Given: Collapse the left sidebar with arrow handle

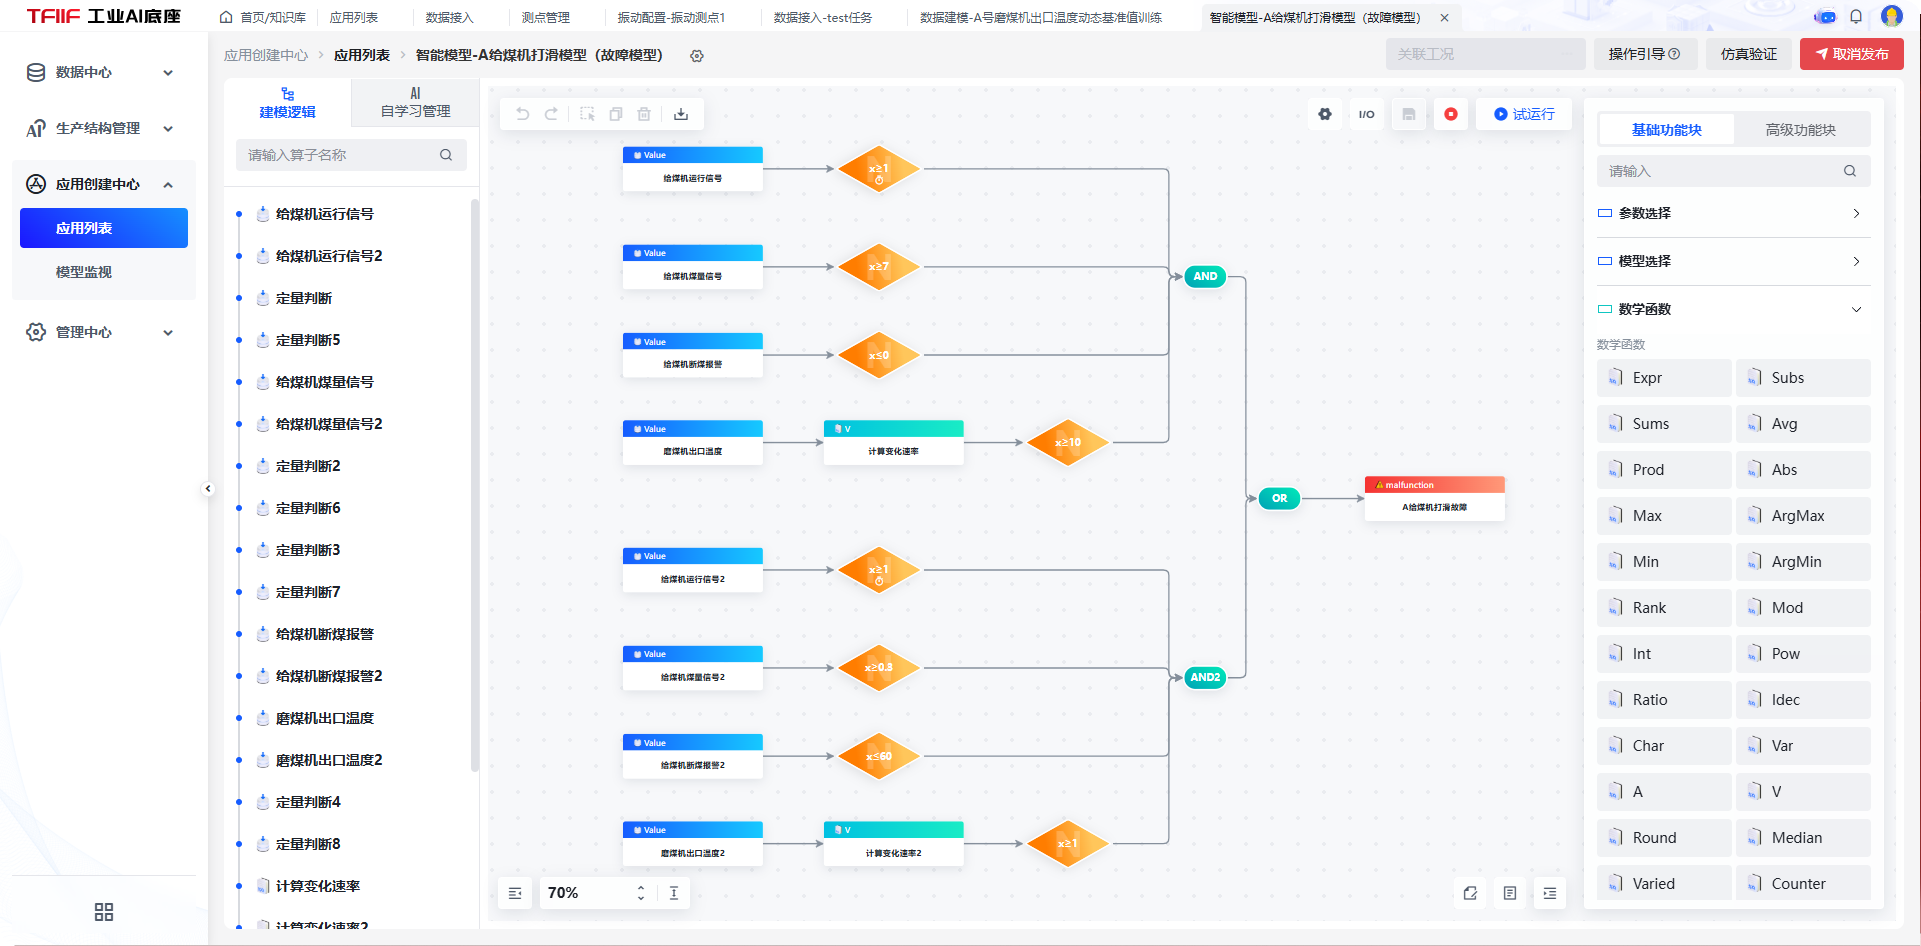Looking at the screenshot, I should 208,489.
